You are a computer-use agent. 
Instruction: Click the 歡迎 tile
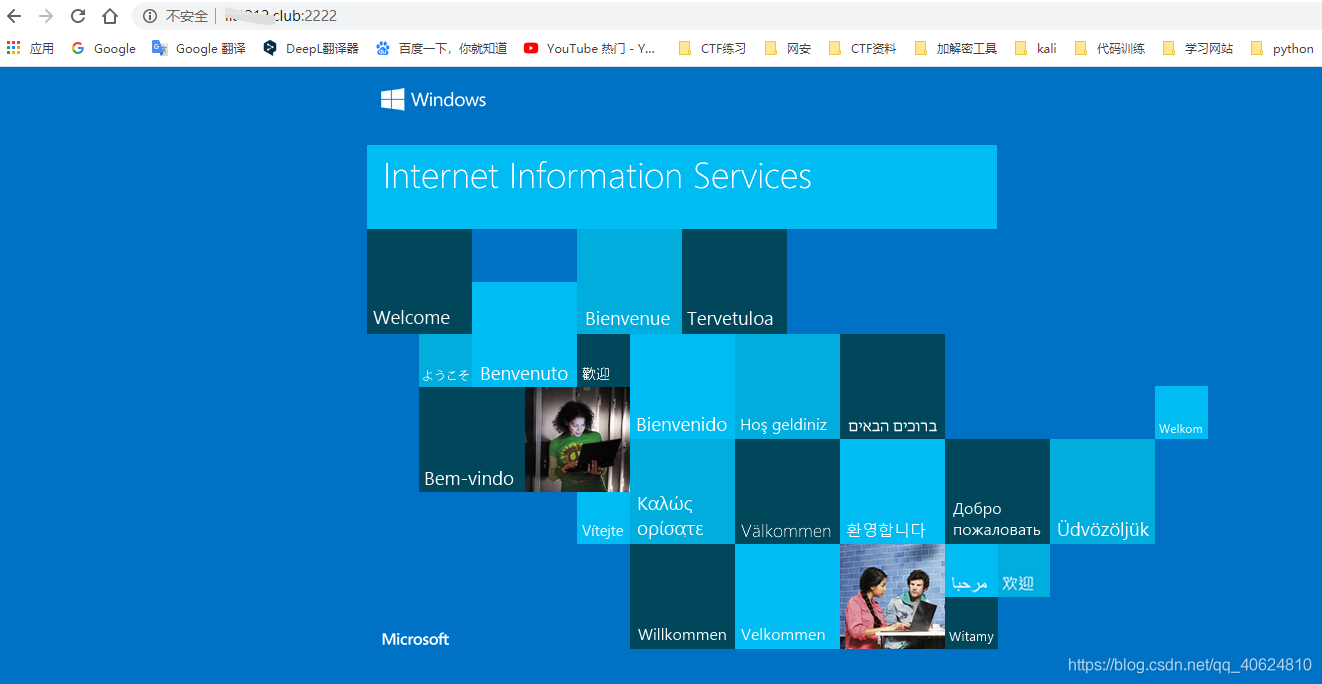coord(603,360)
